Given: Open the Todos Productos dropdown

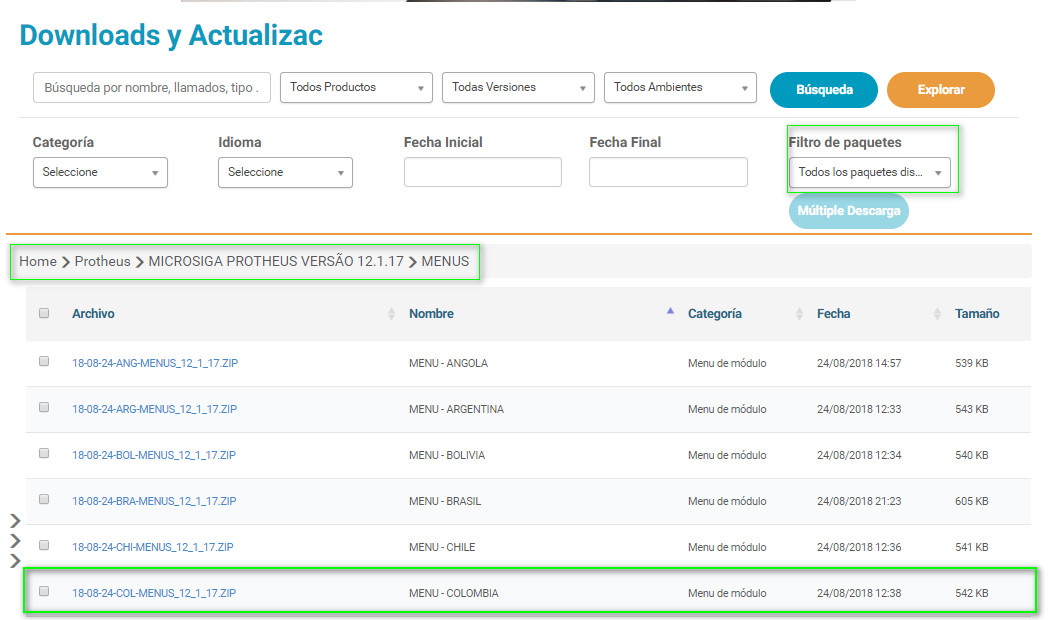Looking at the screenshot, I should click(x=356, y=88).
